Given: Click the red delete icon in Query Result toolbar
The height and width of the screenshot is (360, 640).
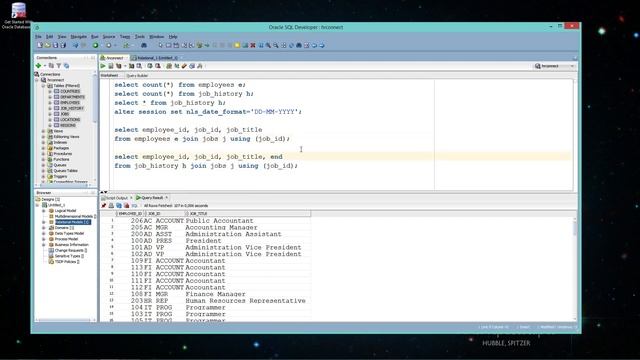Looking at the screenshot, I should pyautogui.click(x=127, y=206).
